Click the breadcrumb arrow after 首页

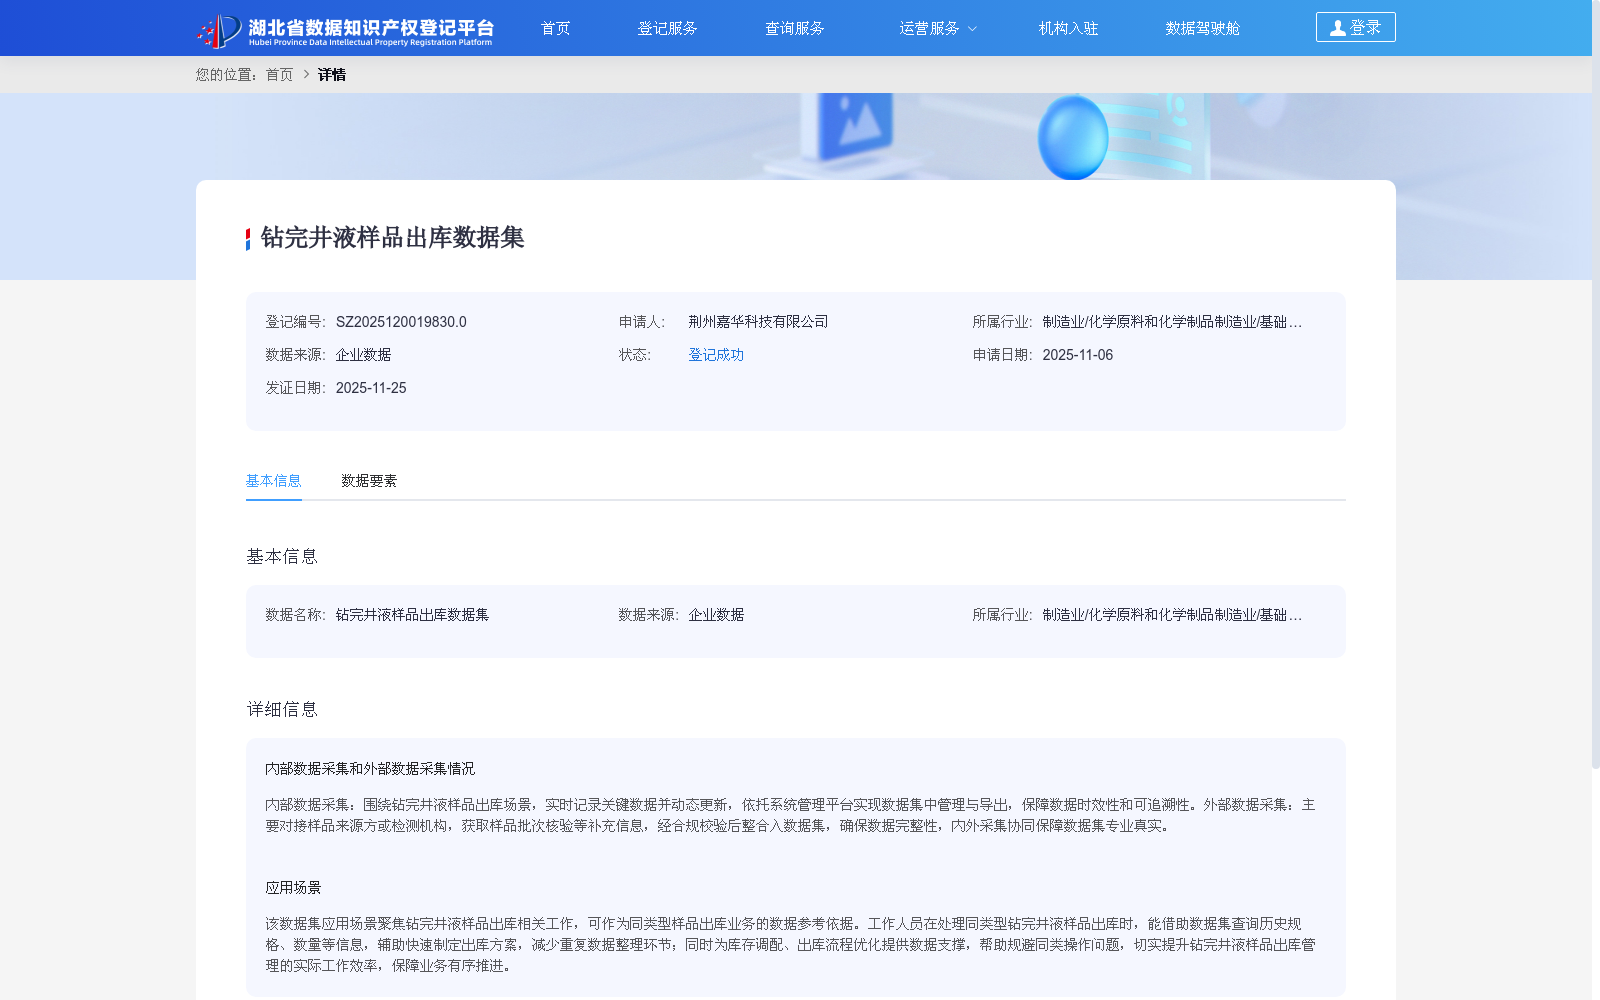pos(303,75)
